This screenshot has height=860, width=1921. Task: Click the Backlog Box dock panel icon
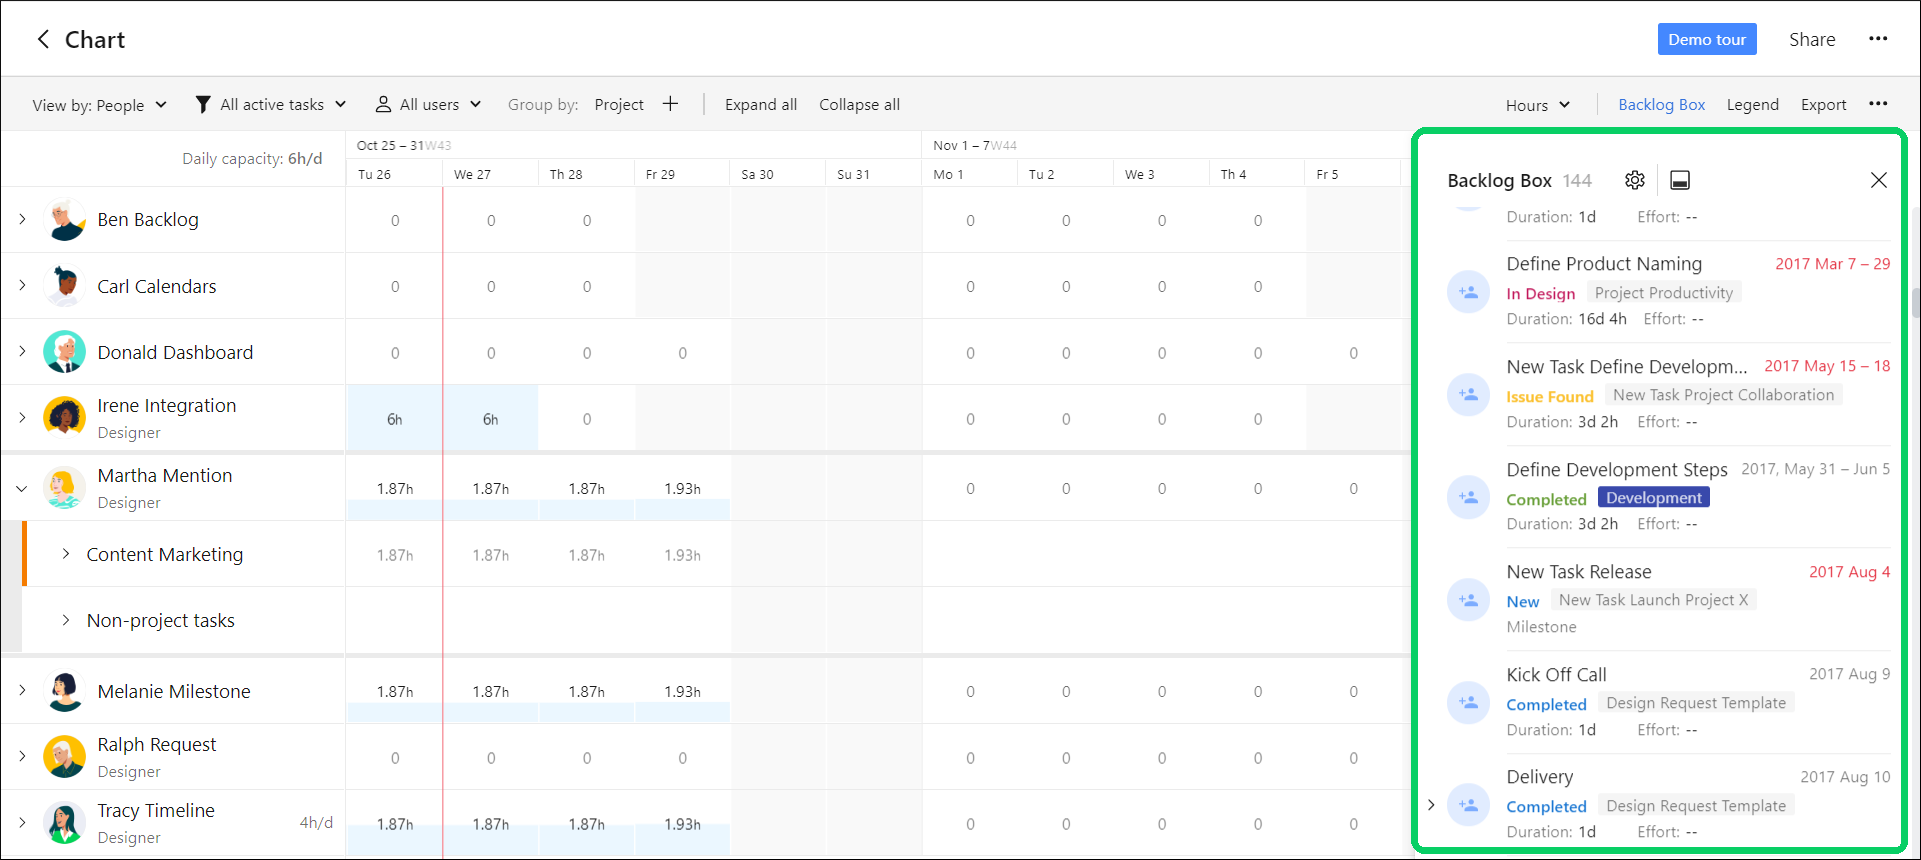click(x=1680, y=180)
